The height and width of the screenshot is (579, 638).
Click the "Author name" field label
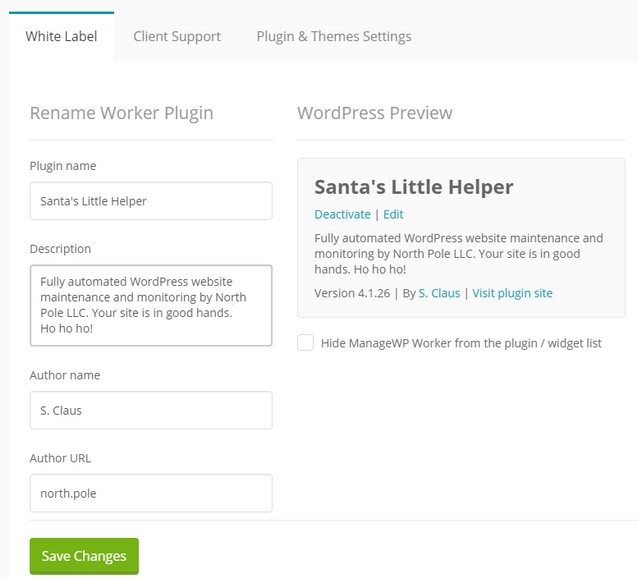pyautogui.click(x=65, y=375)
